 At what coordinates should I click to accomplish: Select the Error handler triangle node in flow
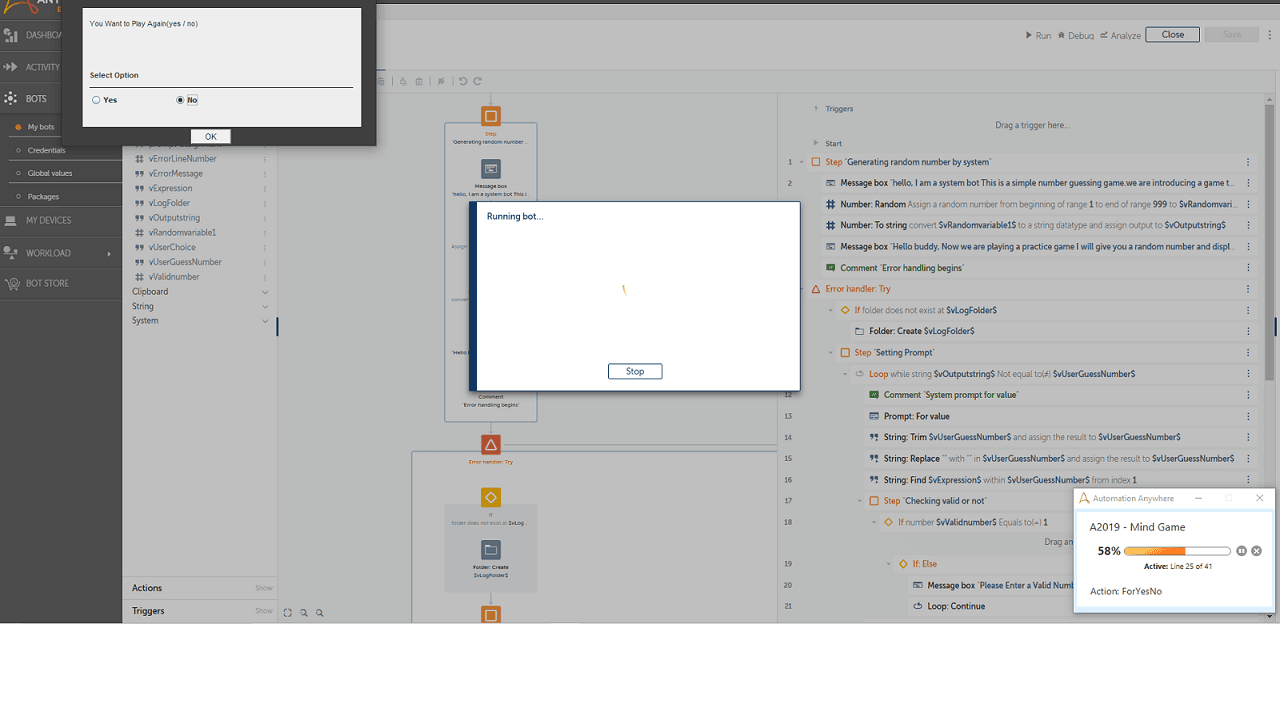point(490,444)
